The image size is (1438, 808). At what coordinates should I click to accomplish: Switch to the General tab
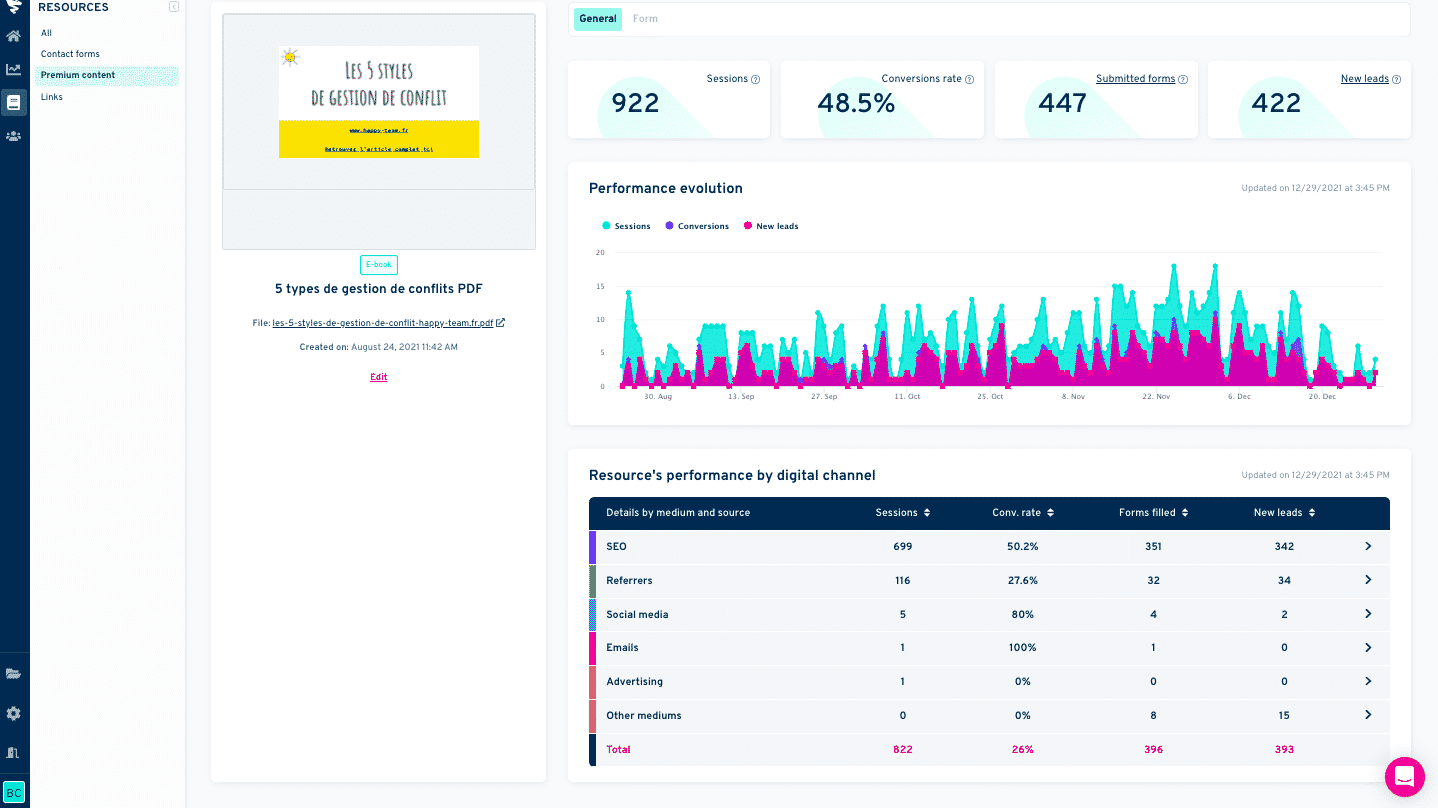point(598,19)
